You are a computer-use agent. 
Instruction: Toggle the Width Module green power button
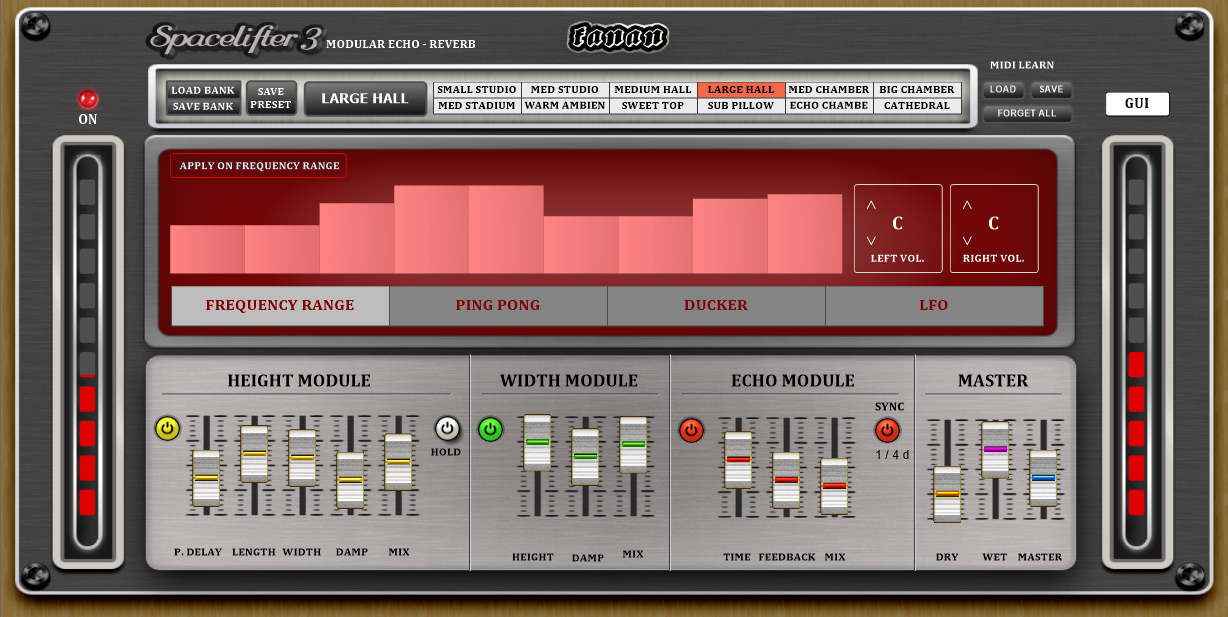pos(491,430)
